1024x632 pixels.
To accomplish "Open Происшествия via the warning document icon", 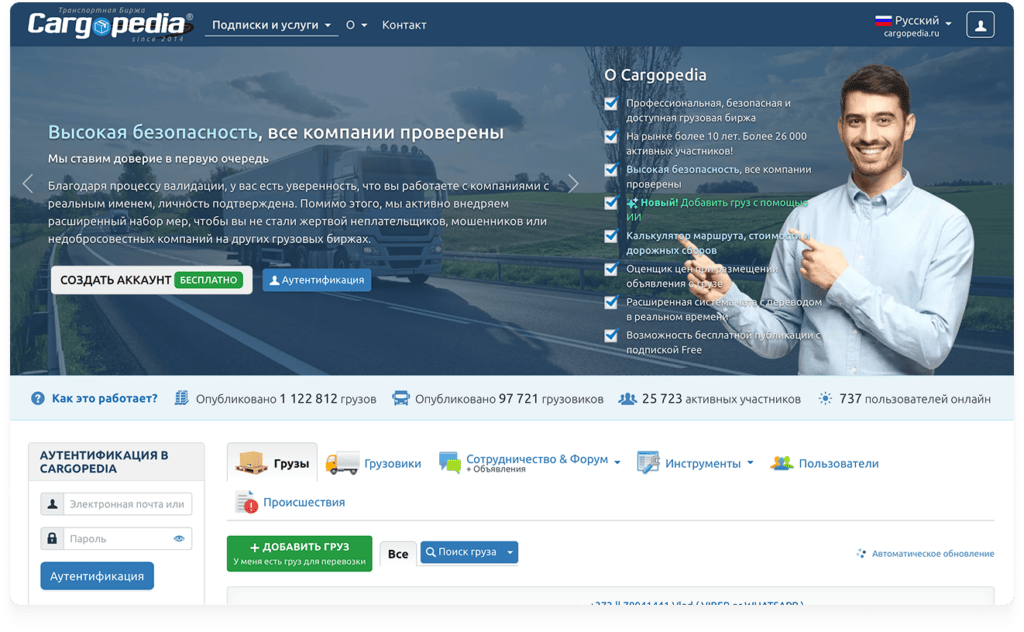I will [x=243, y=501].
